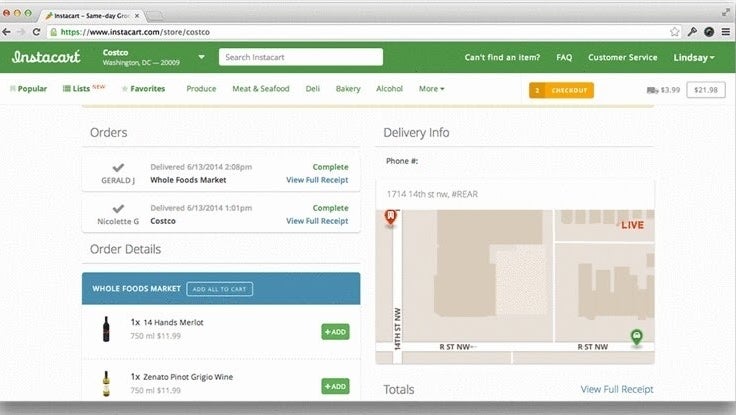View full receipt for Whole Foods order
This screenshot has width=736, height=415.
point(317,180)
